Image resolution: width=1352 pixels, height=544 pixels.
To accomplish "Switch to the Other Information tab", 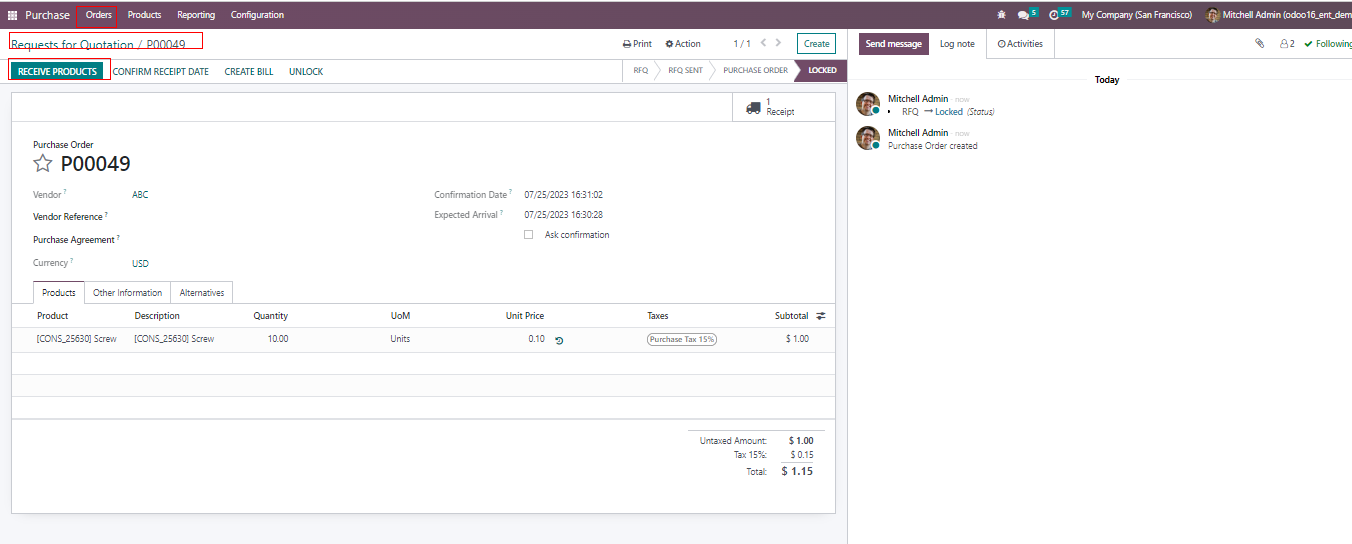I will (x=127, y=293).
